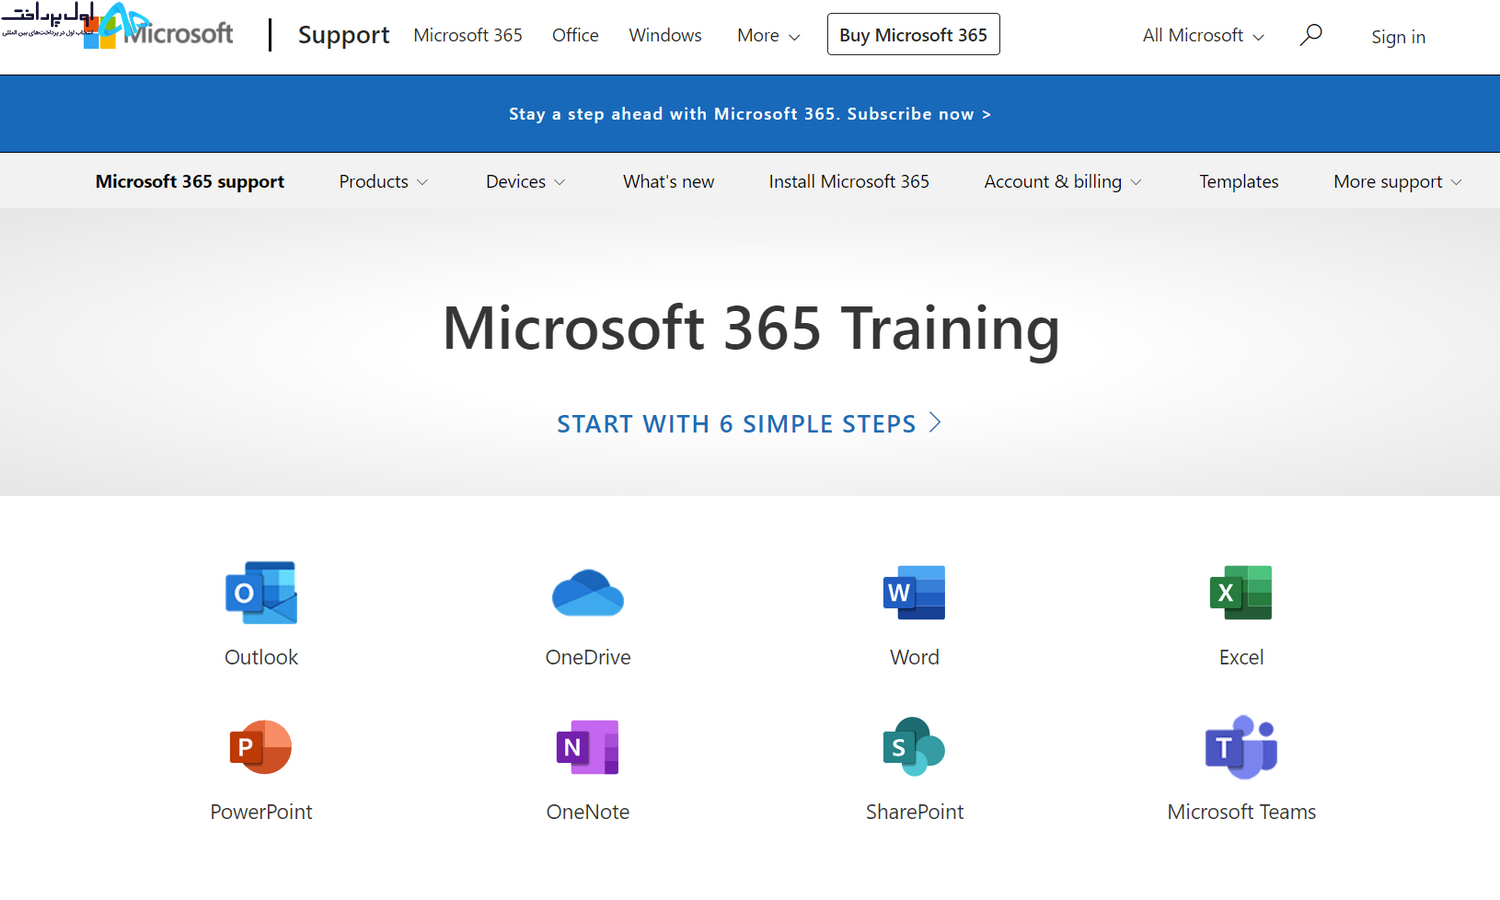Click the Word app icon

coord(914,593)
